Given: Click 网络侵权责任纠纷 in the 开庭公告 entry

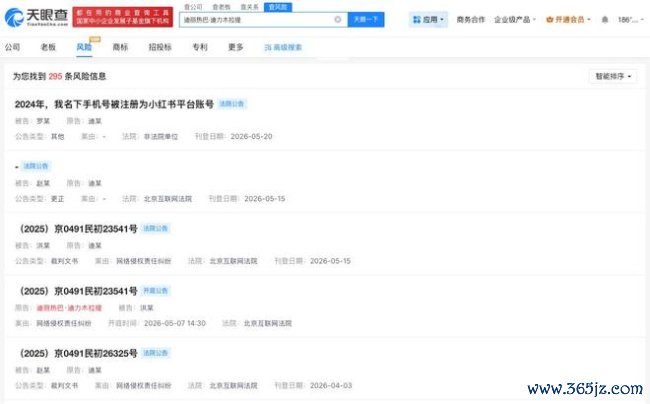Looking at the screenshot, I should click(63, 323).
